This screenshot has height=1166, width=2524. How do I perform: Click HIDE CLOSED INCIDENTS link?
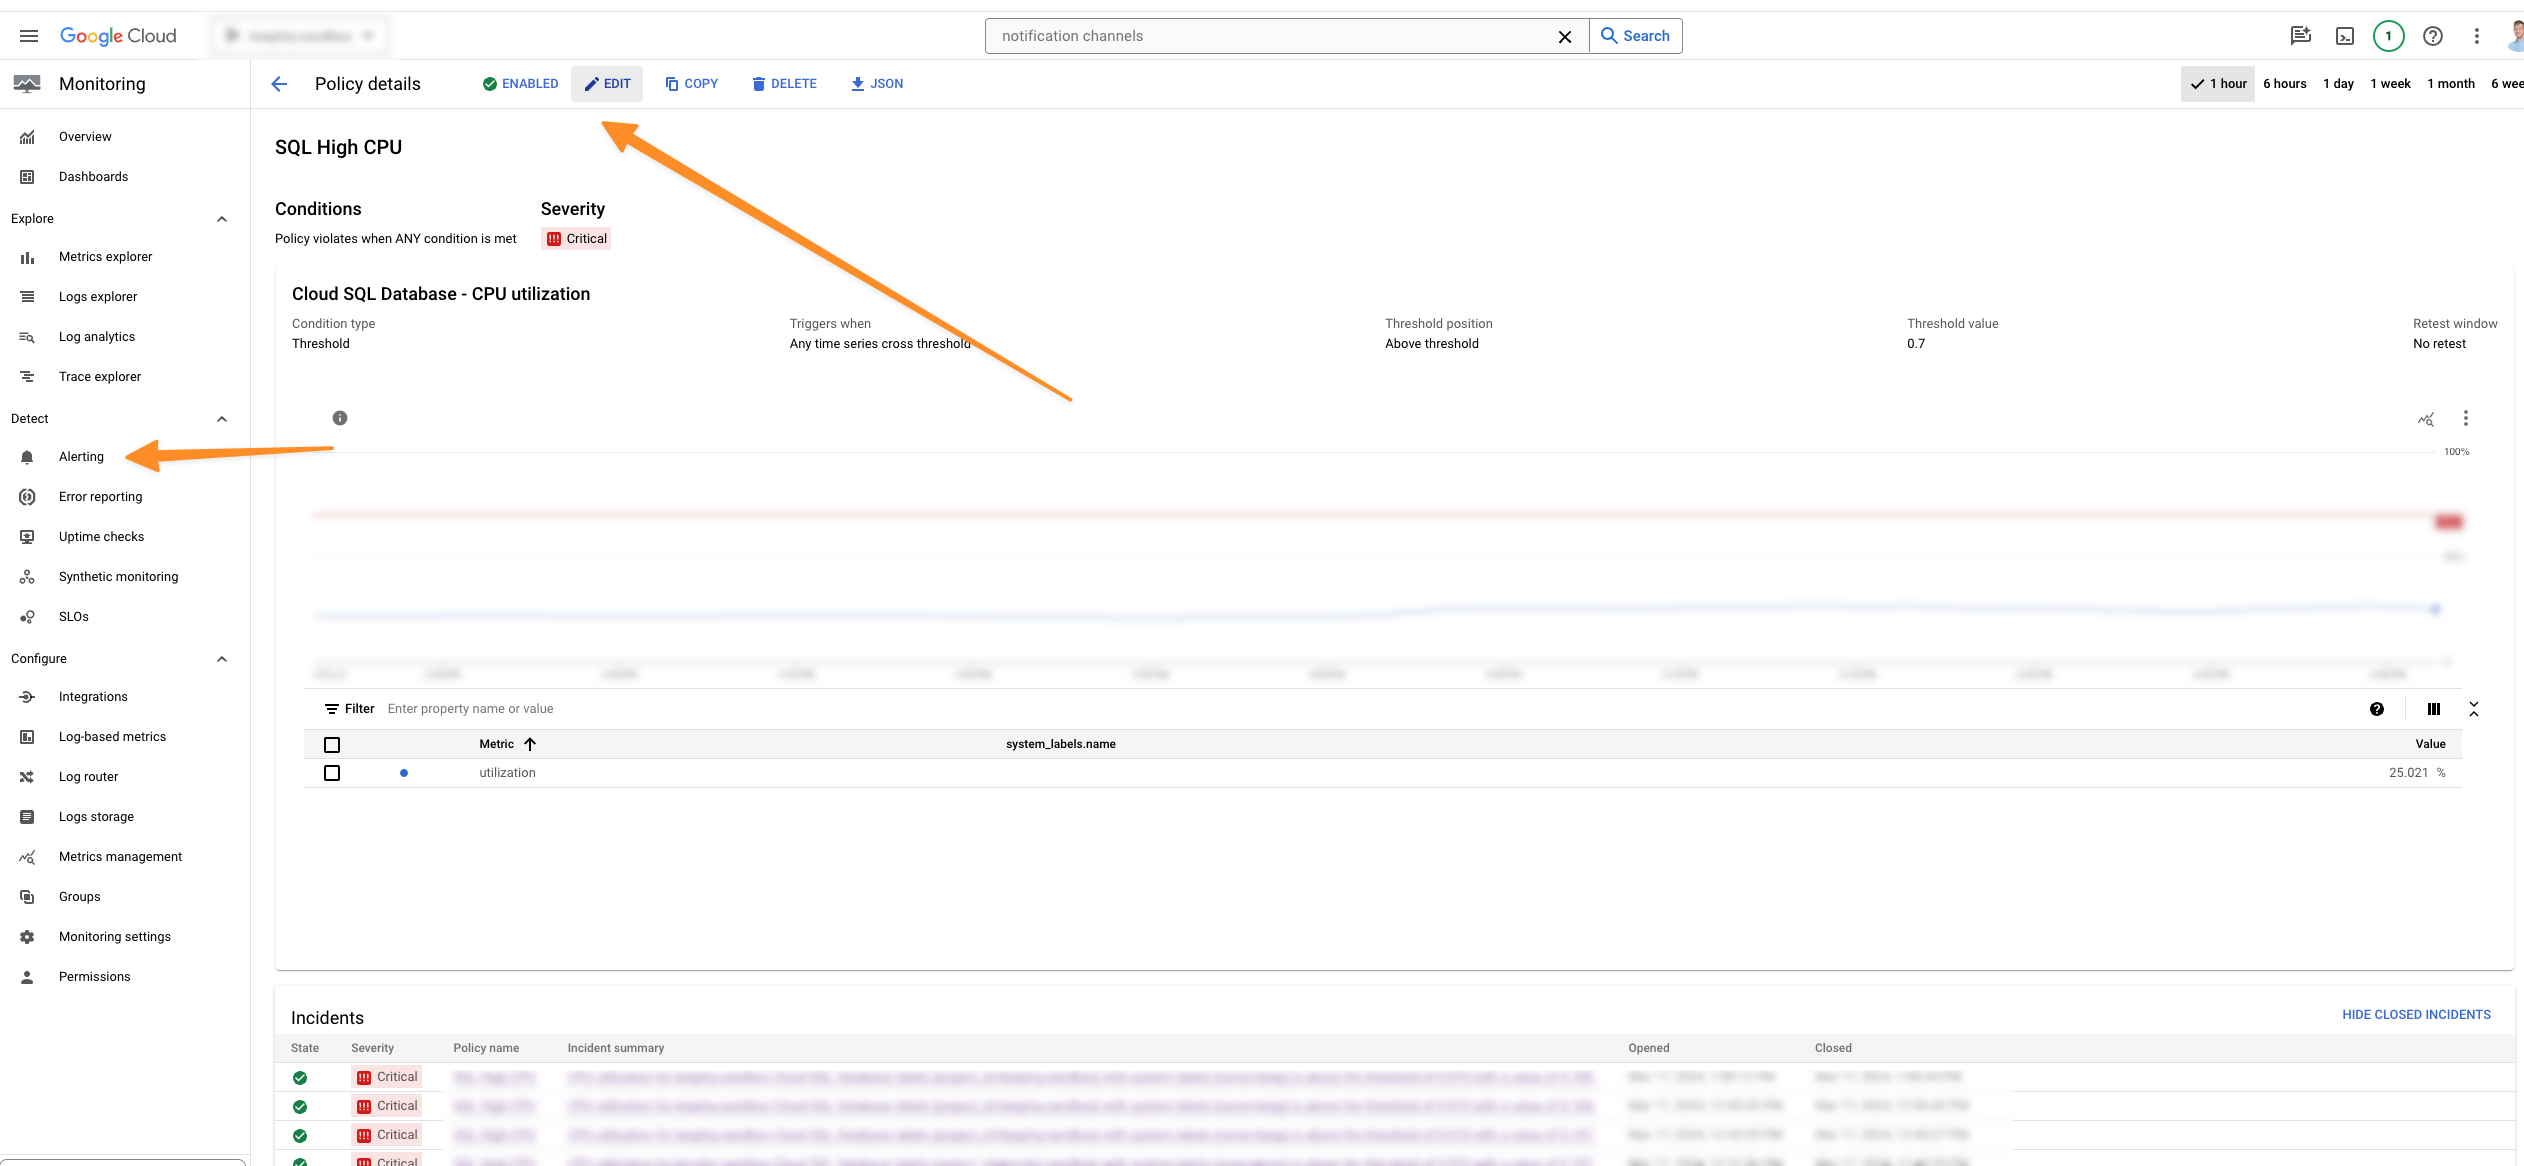2416,1015
